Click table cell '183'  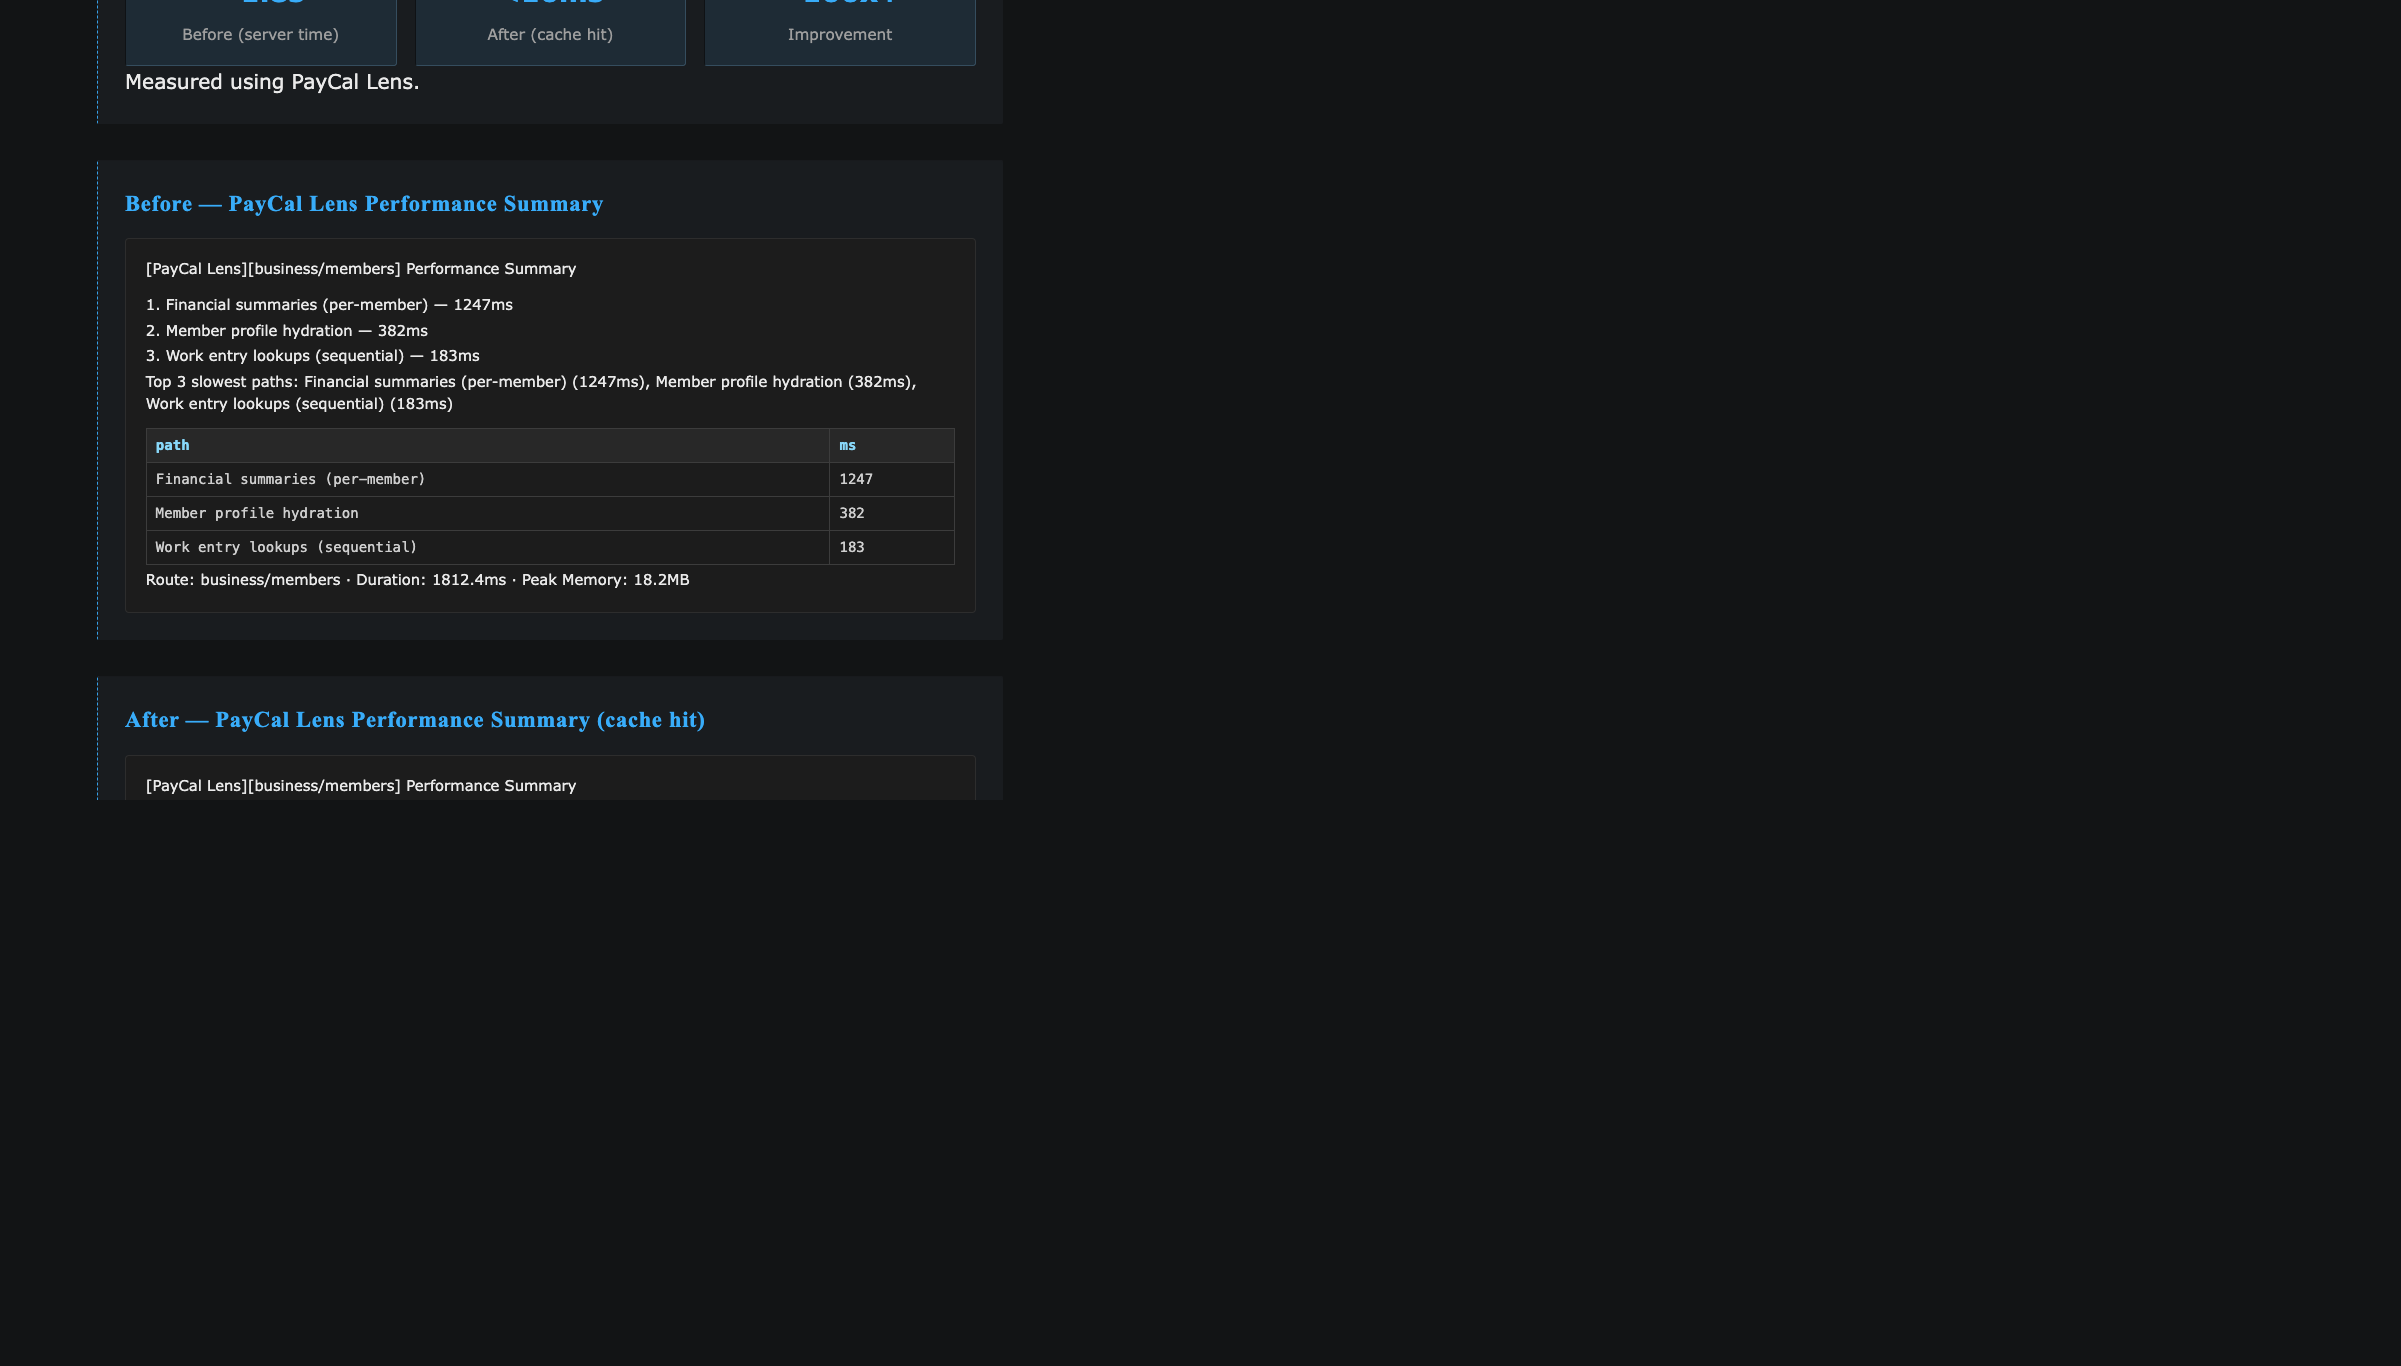tap(892, 548)
